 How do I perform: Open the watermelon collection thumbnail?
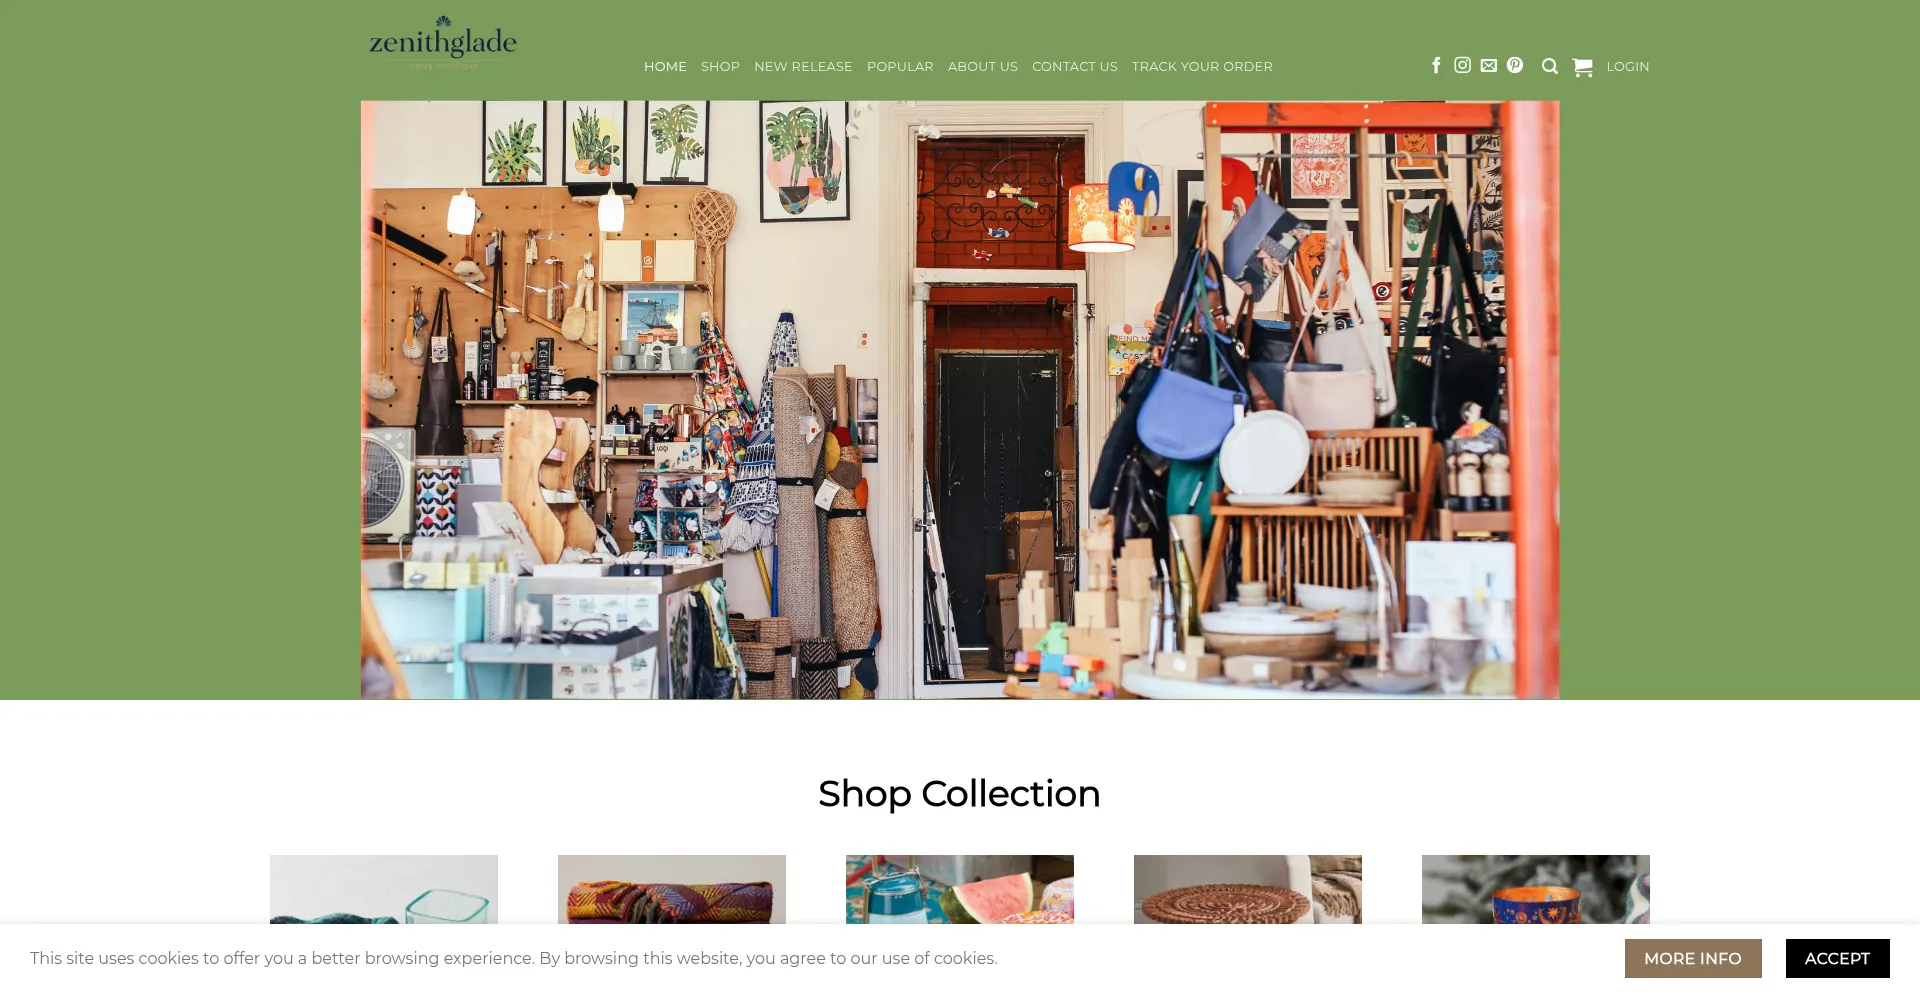tap(960, 889)
